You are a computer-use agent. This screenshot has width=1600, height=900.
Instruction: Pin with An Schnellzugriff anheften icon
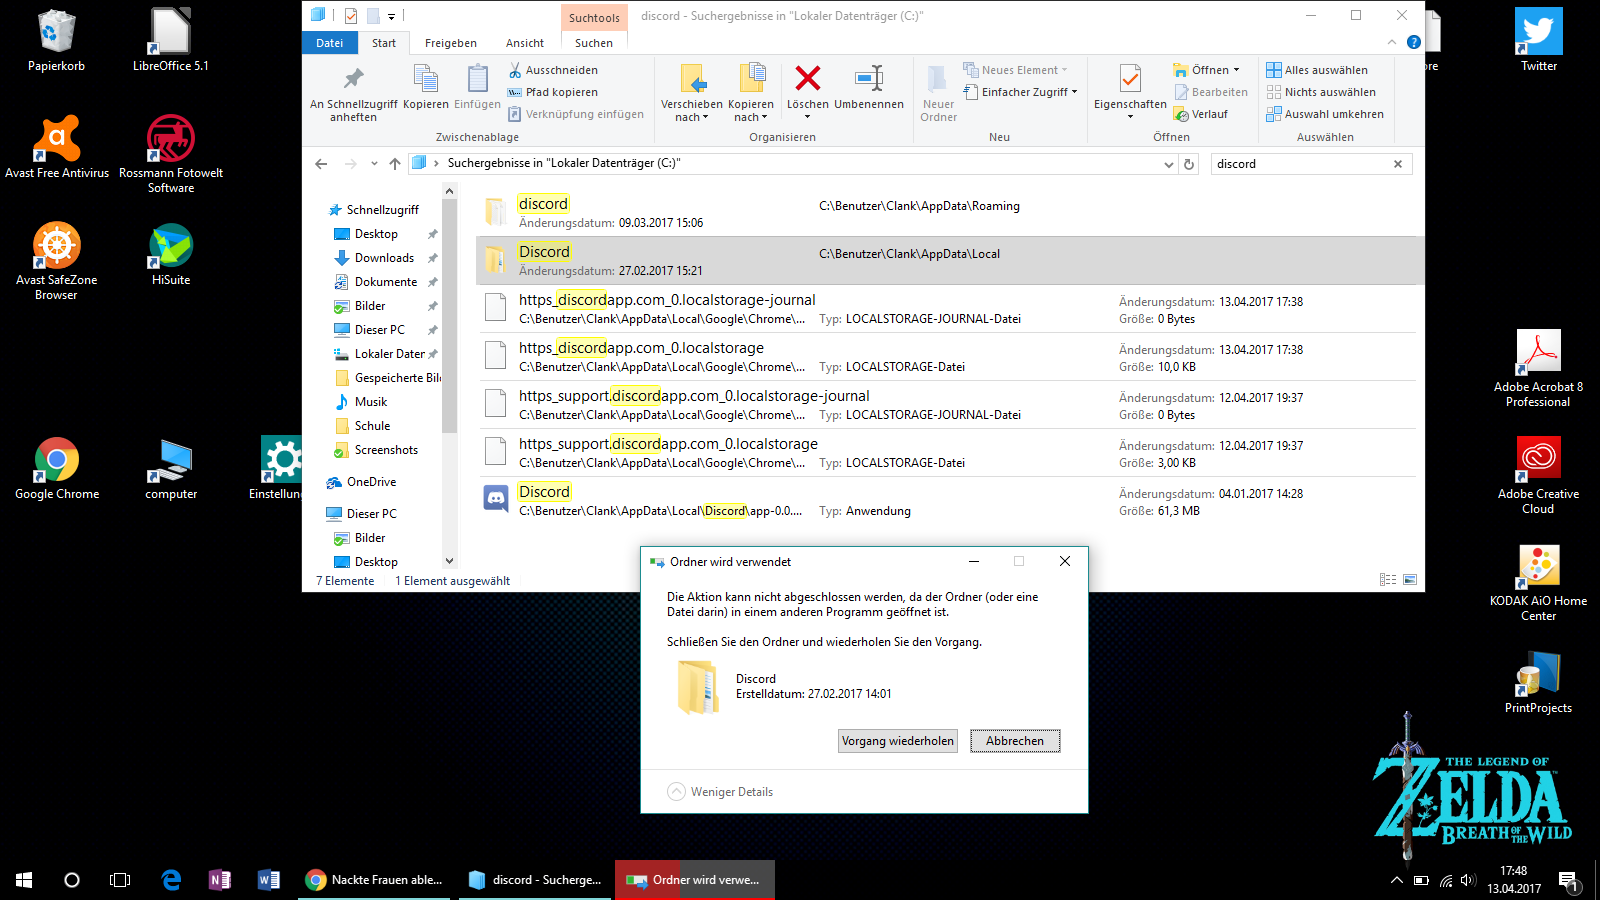[x=353, y=79]
